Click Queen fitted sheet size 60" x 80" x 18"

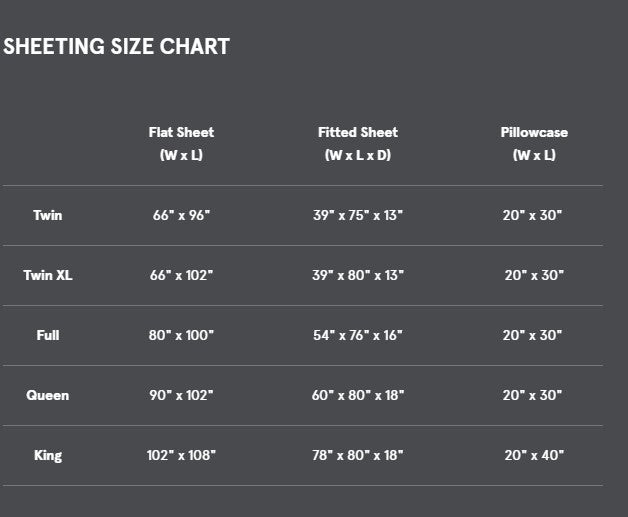click(358, 395)
